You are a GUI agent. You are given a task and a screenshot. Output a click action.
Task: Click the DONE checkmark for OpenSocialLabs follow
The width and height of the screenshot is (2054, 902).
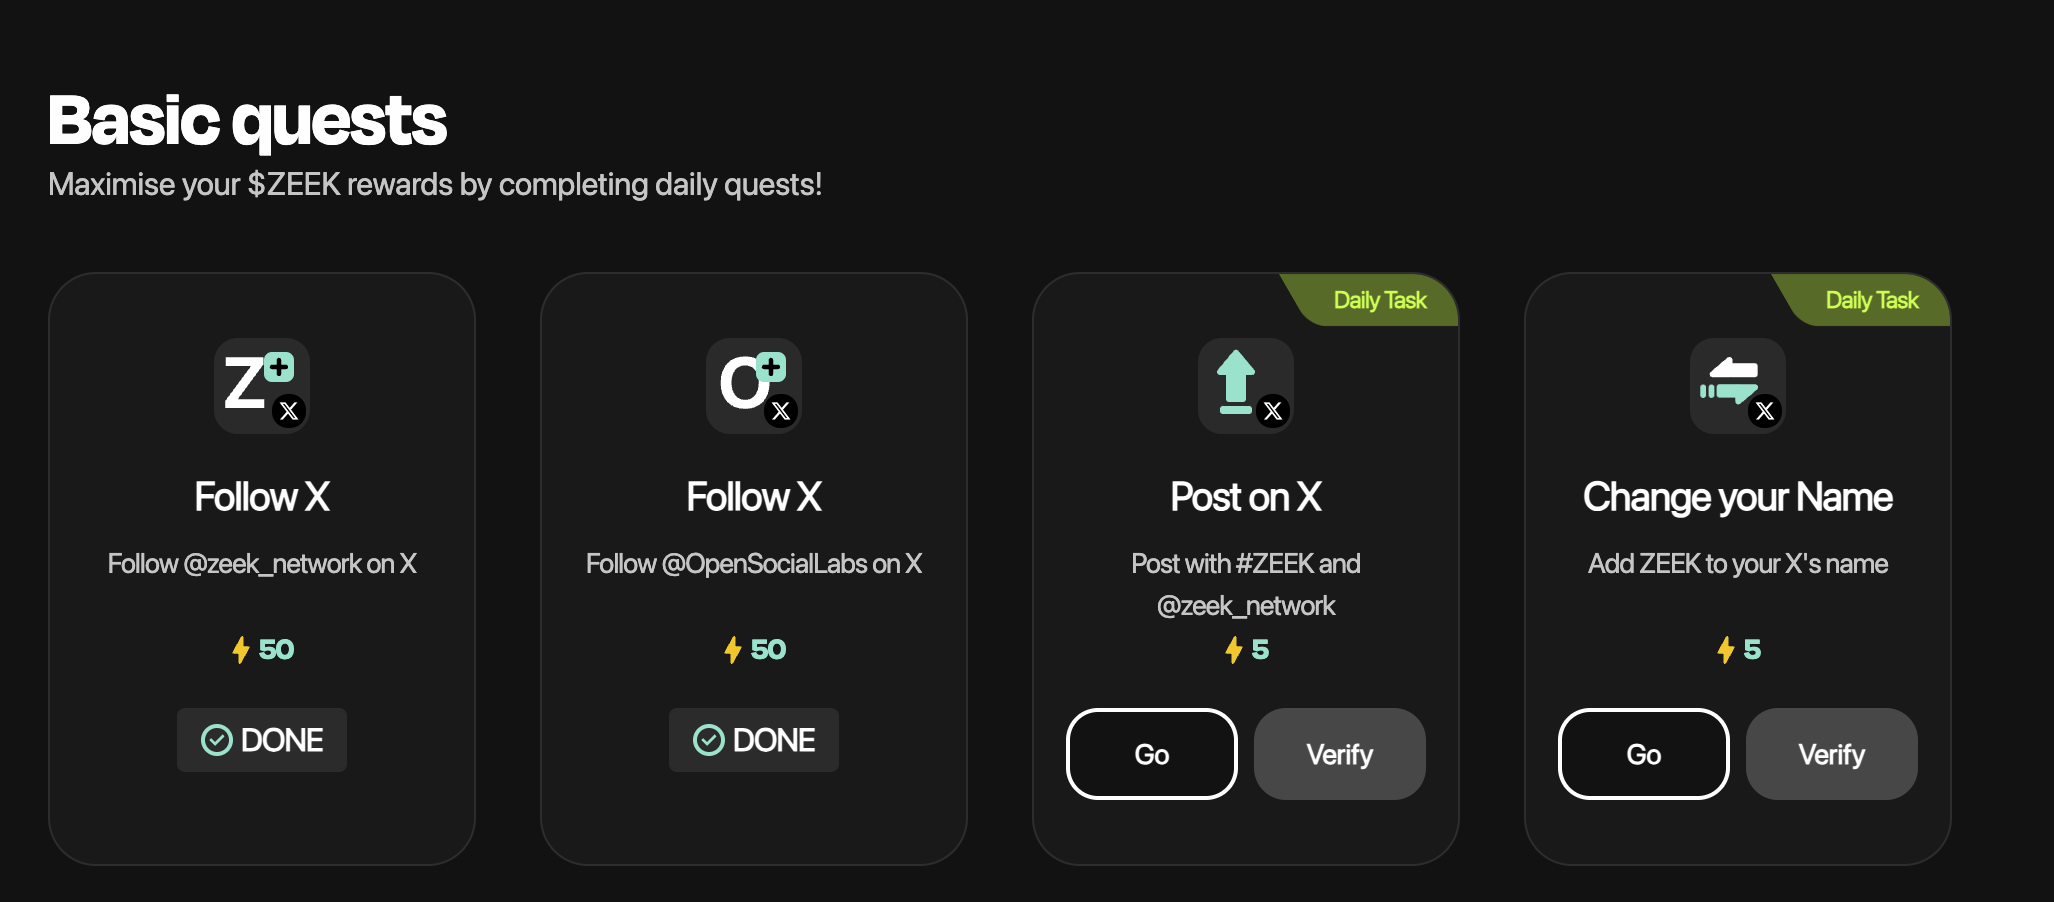click(x=709, y=740)
